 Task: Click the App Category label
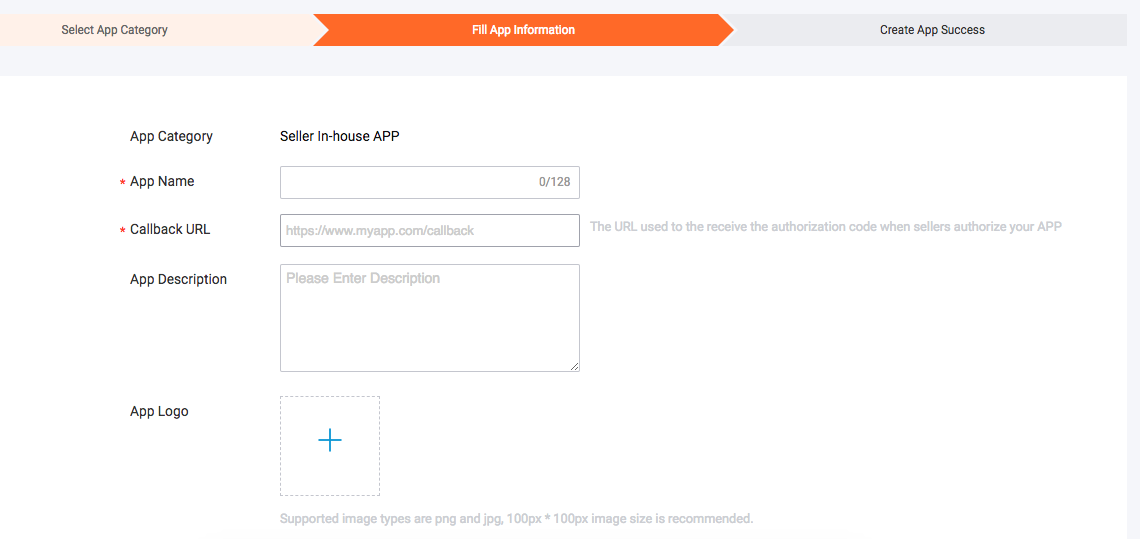171,136
